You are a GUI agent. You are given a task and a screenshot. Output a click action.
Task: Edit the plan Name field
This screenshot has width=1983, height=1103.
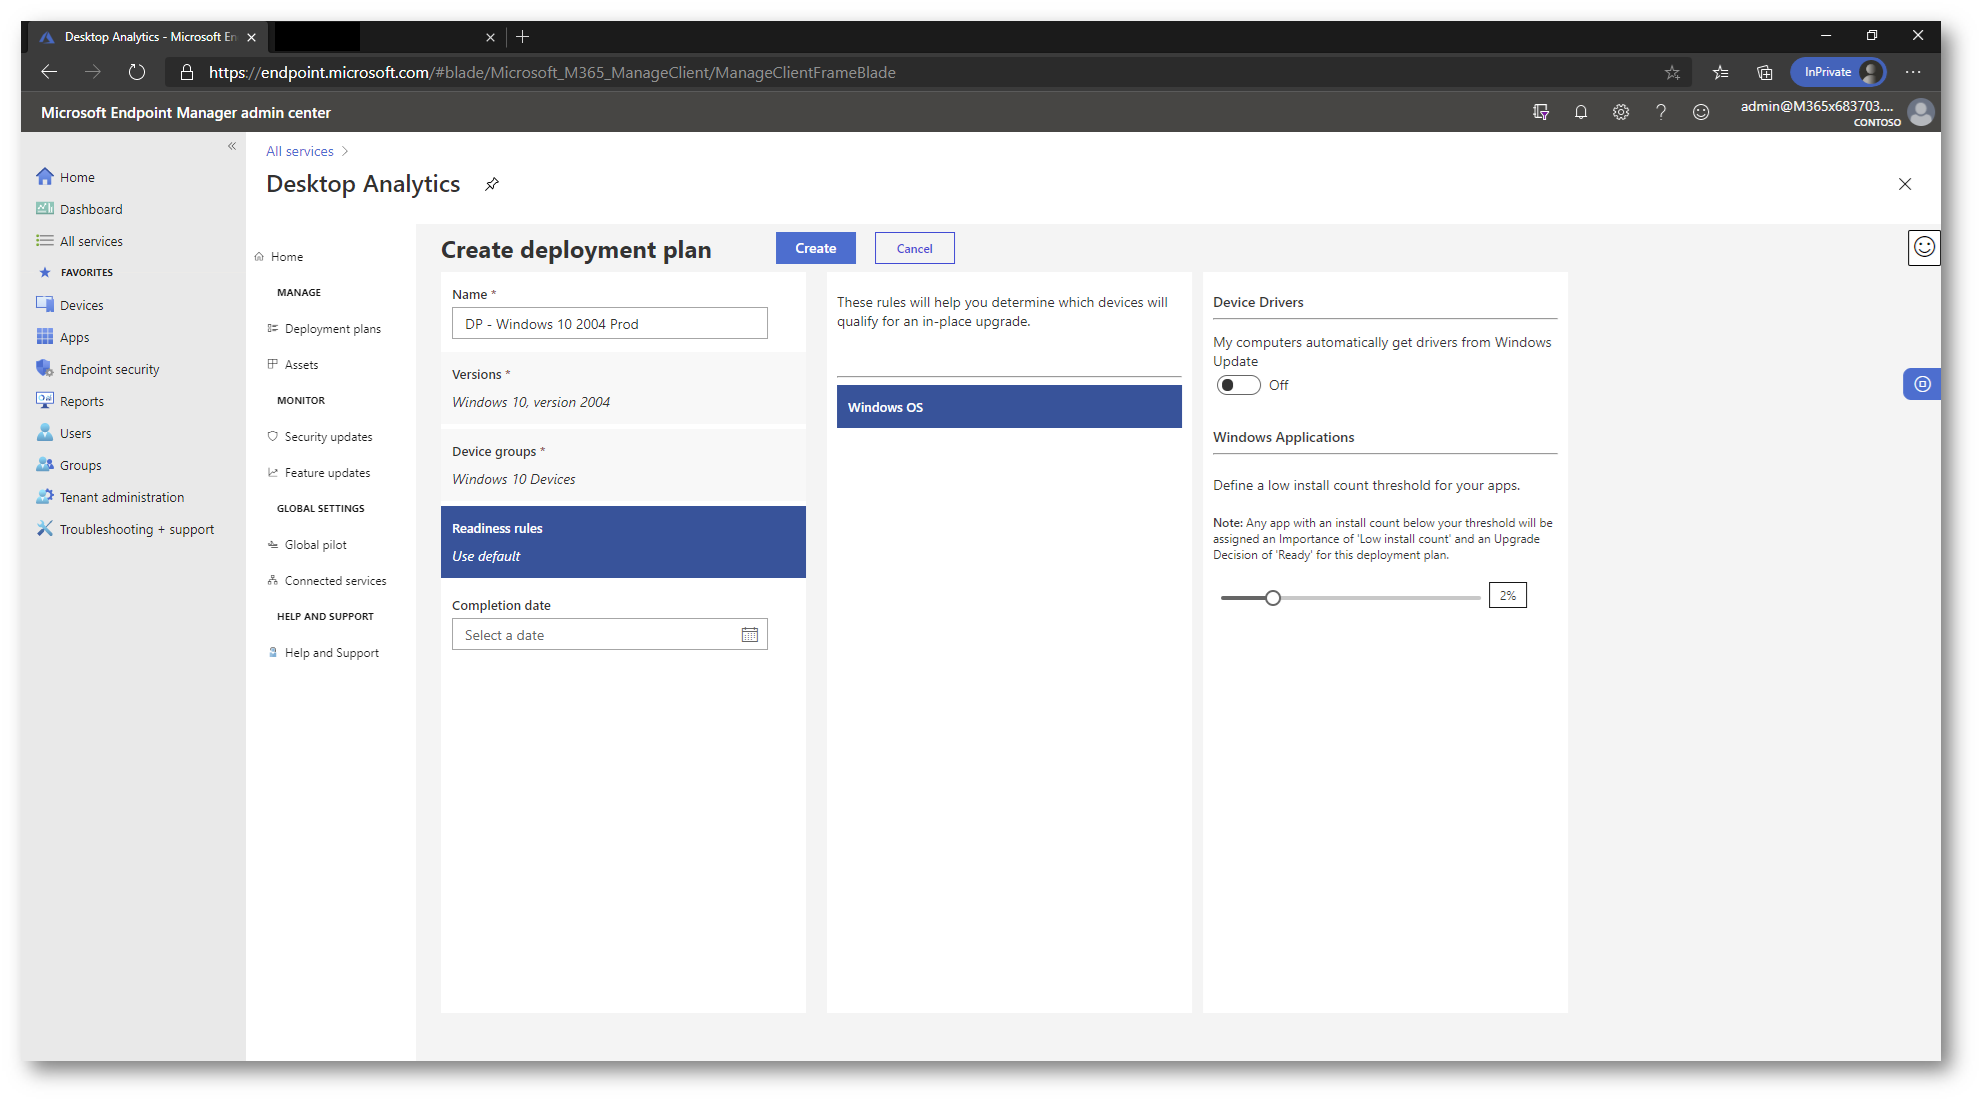point(610,324)
